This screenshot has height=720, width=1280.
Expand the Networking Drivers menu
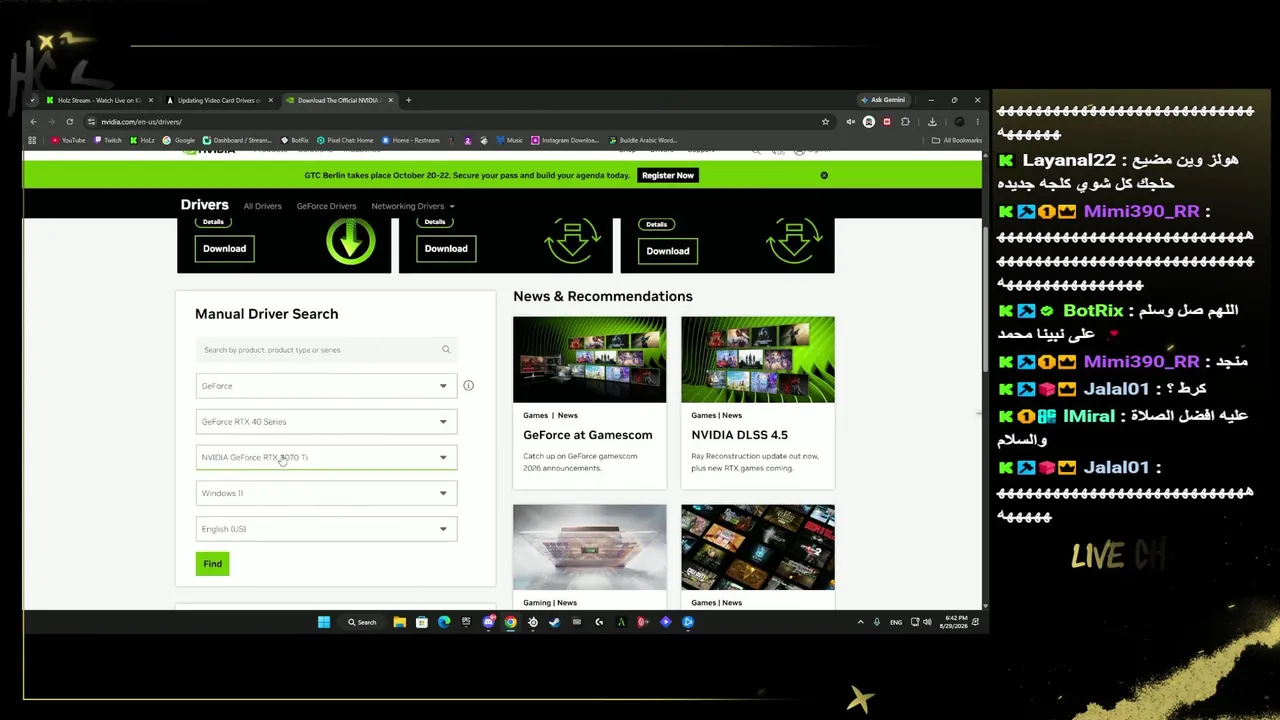coord(413,206)
